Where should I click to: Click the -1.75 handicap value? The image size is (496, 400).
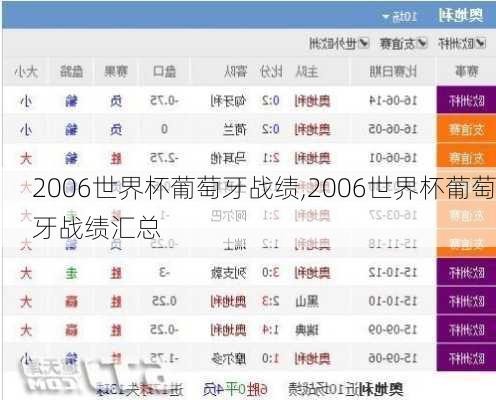164,358
